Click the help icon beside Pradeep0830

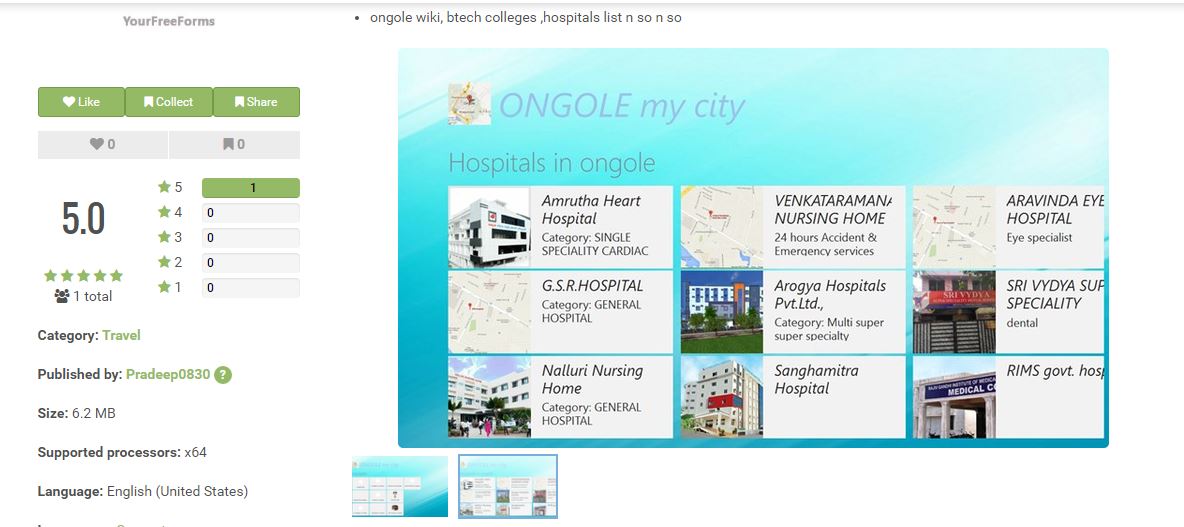223,375
